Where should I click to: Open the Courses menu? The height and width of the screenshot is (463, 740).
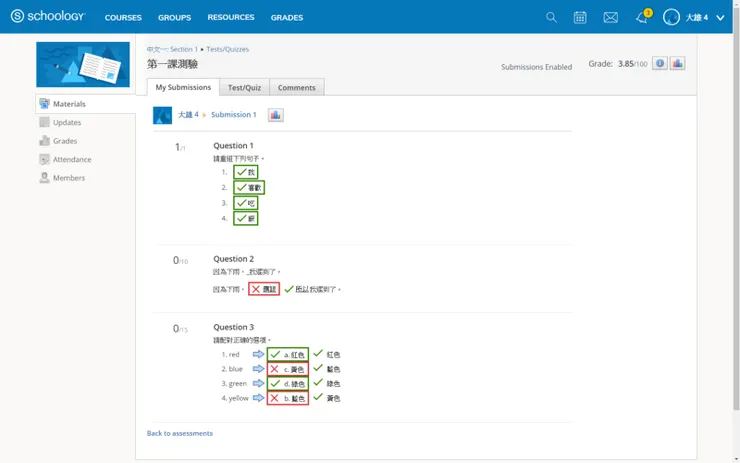[x=123, y=18]
